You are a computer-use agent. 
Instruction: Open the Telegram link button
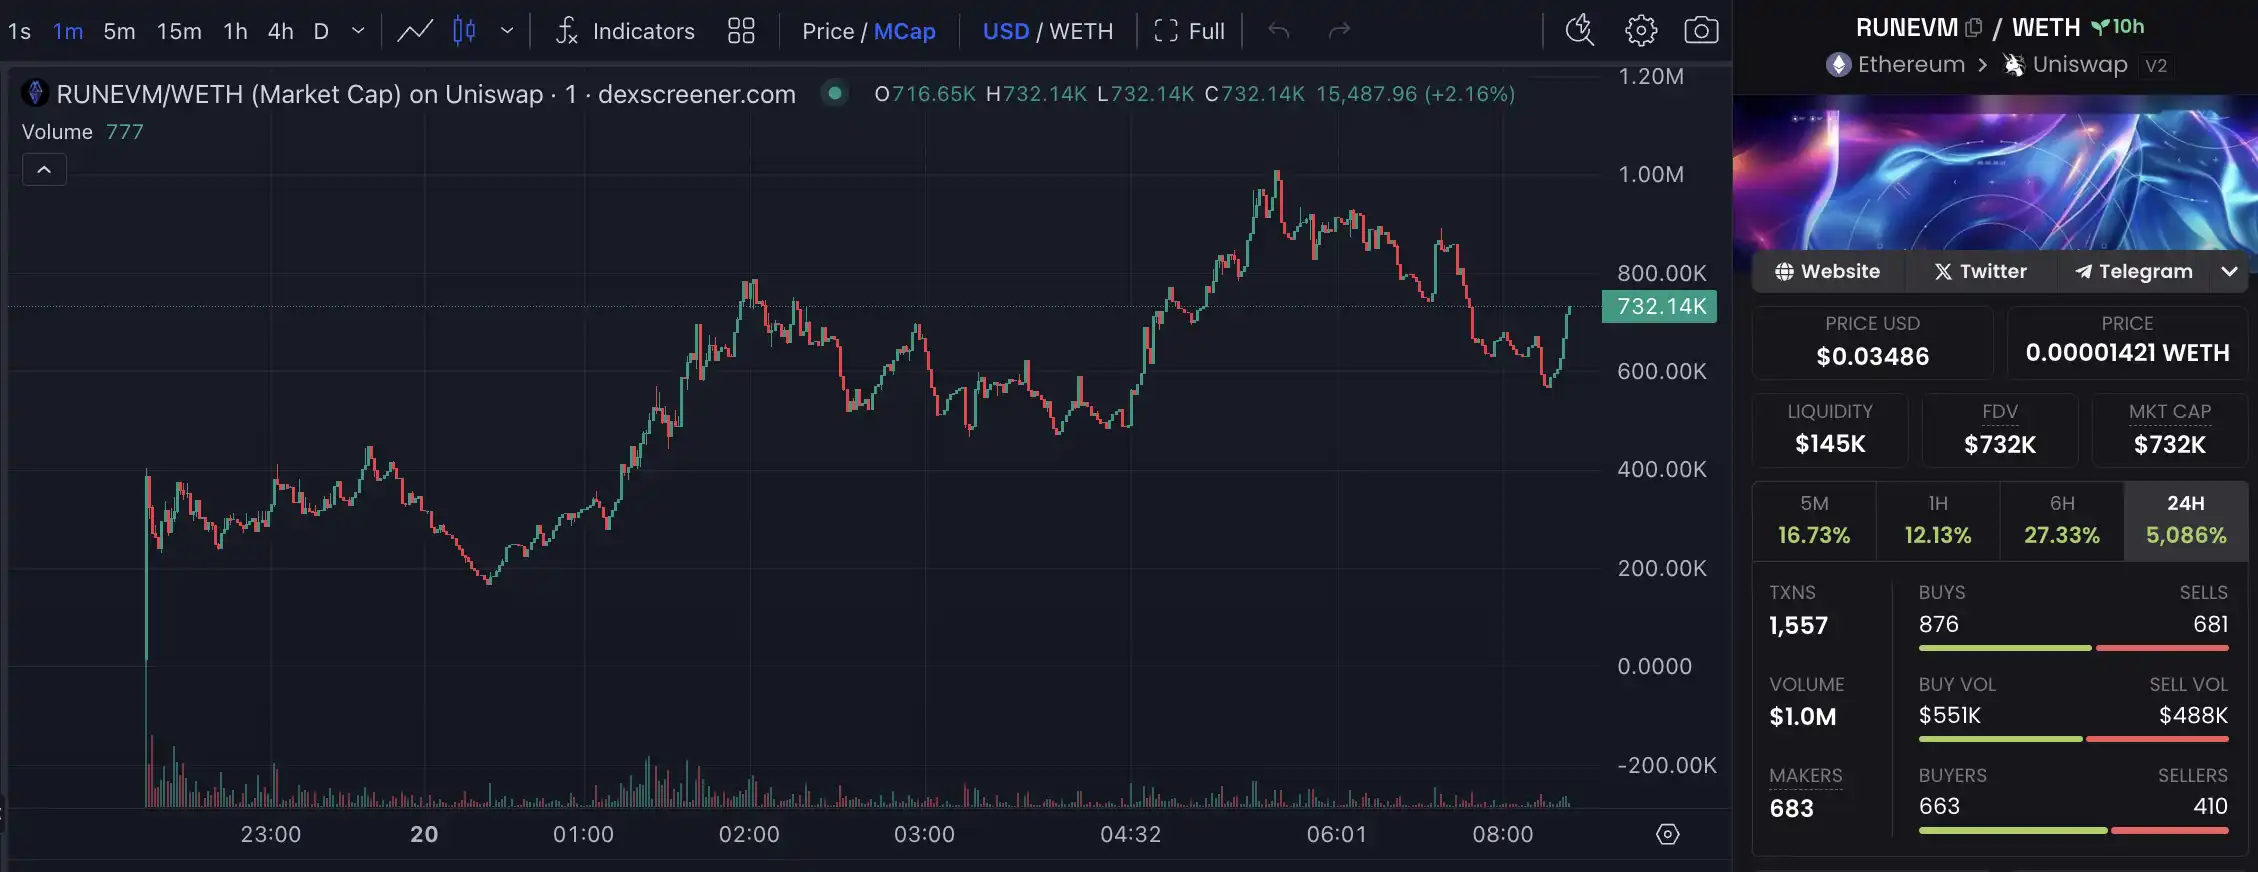click(2133, 271)
